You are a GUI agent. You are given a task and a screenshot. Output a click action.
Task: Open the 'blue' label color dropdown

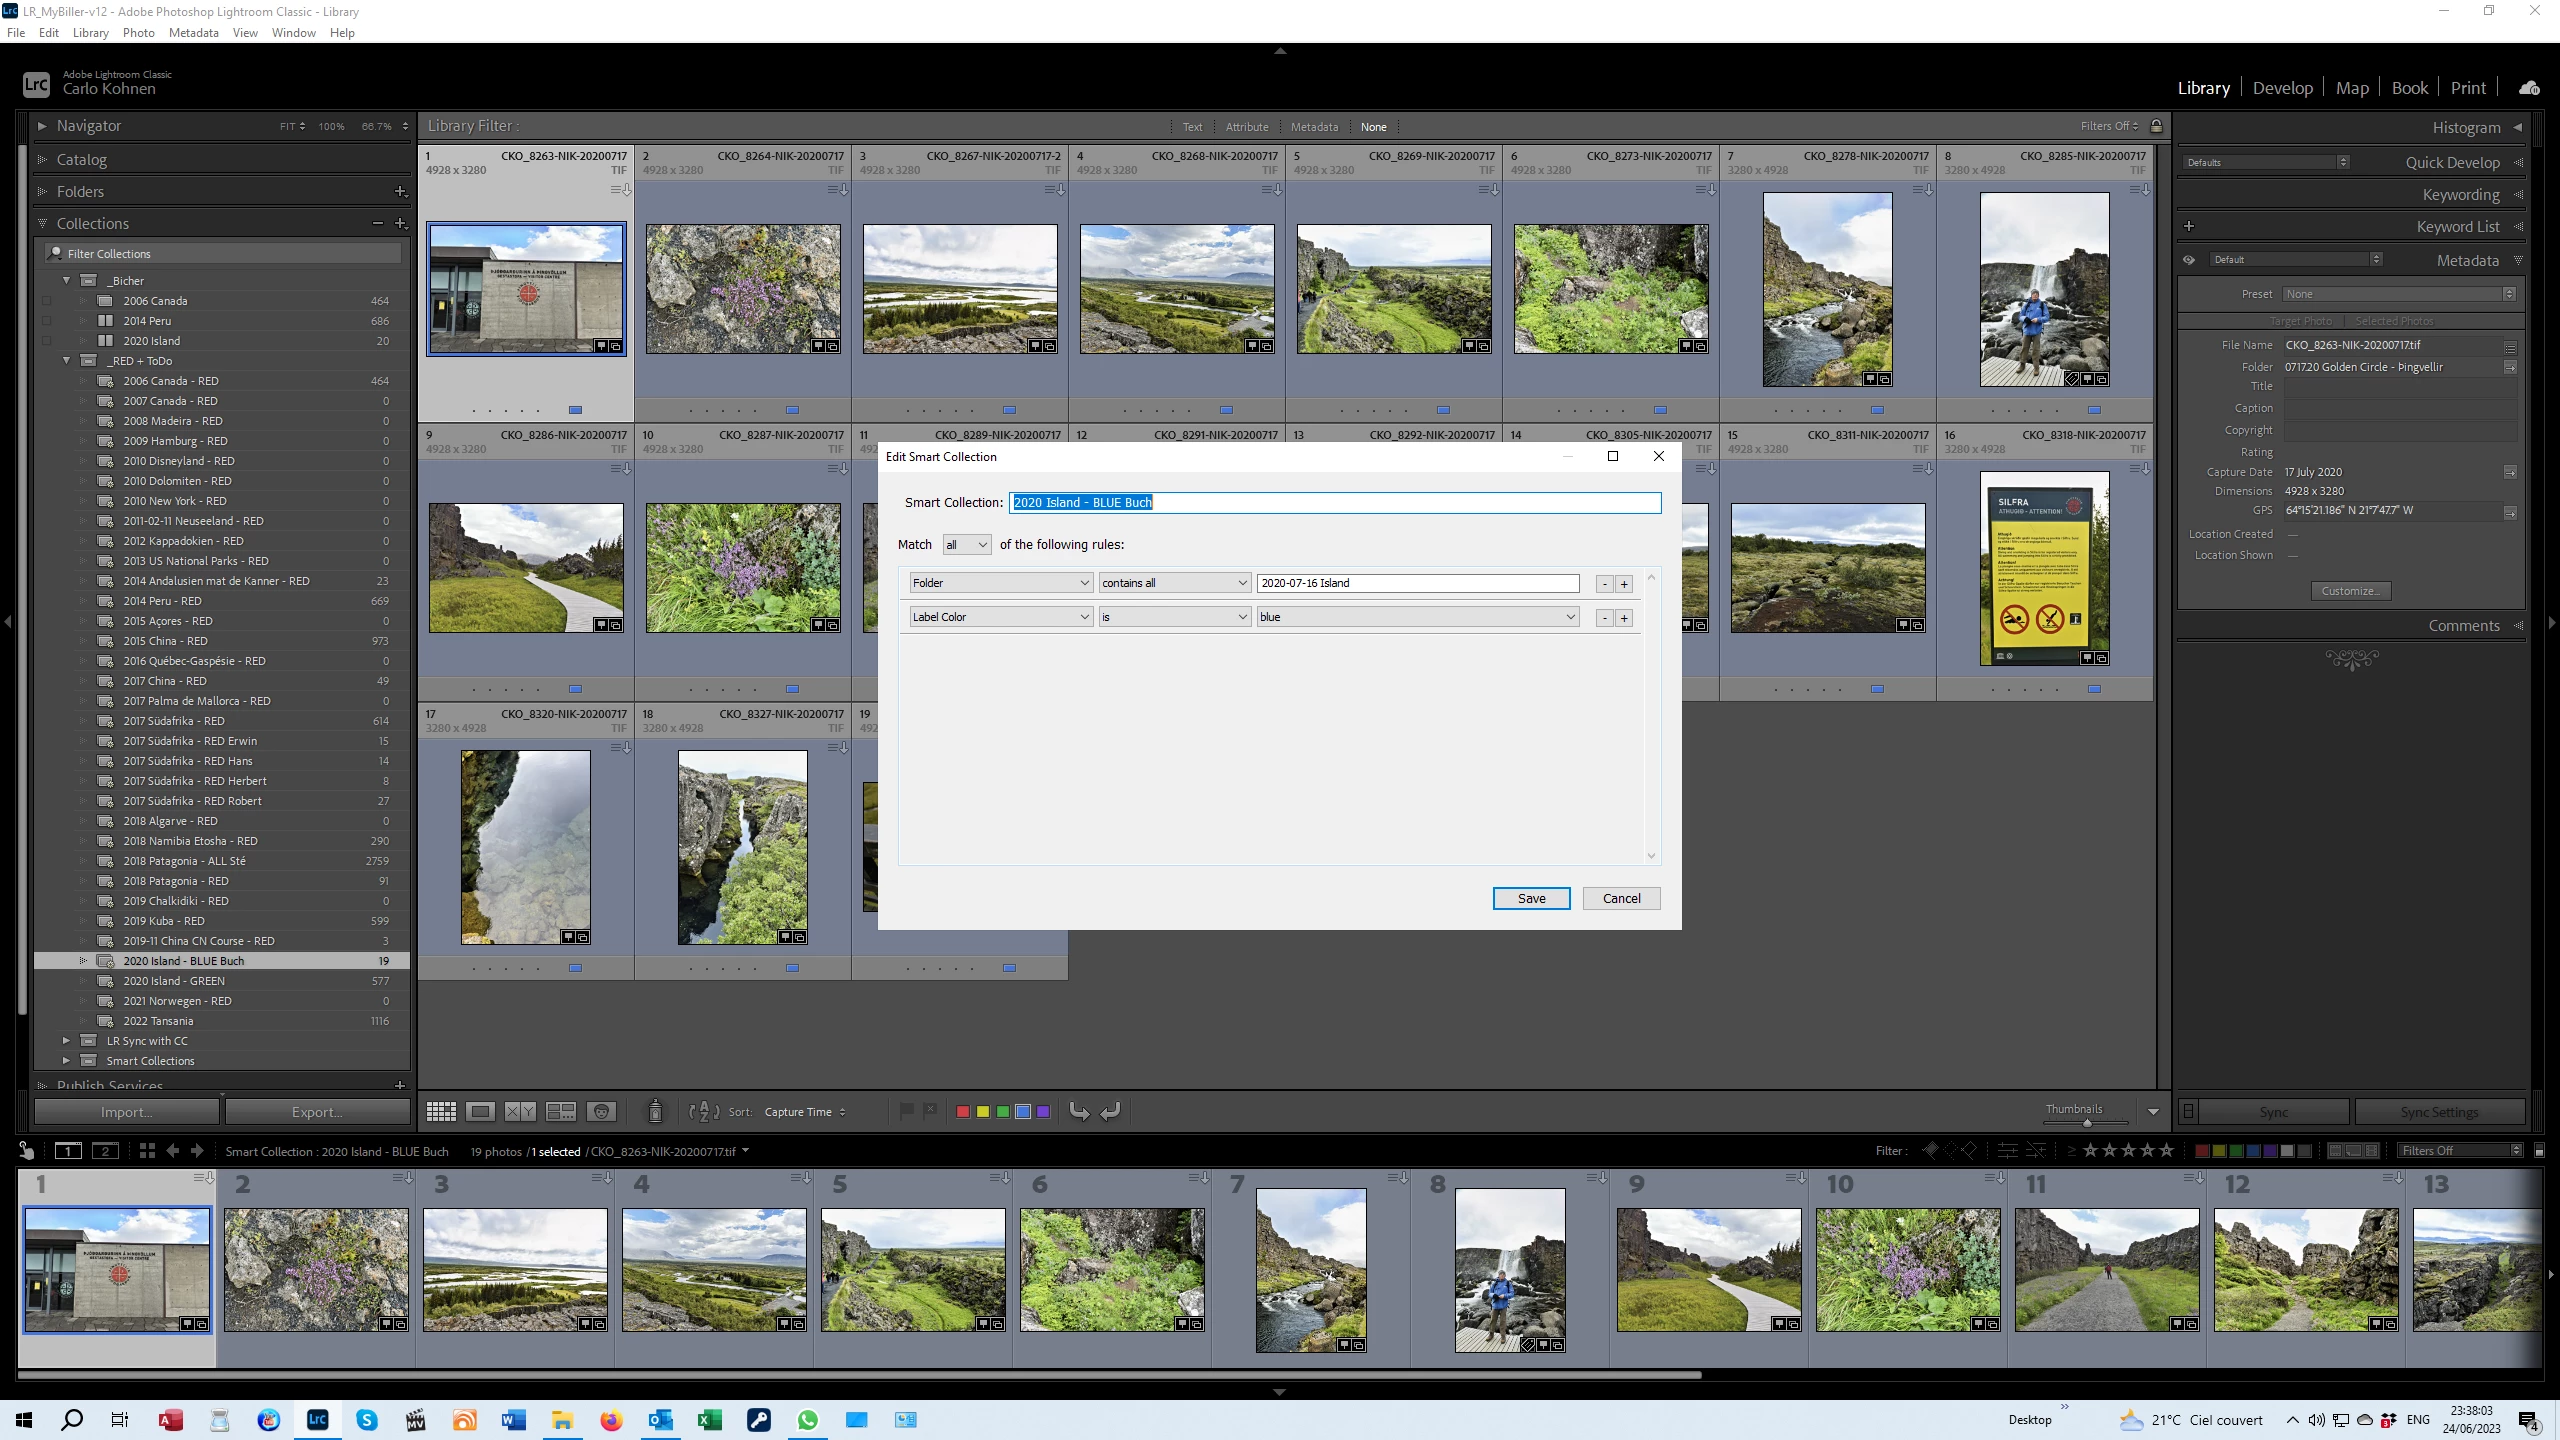1417,617
